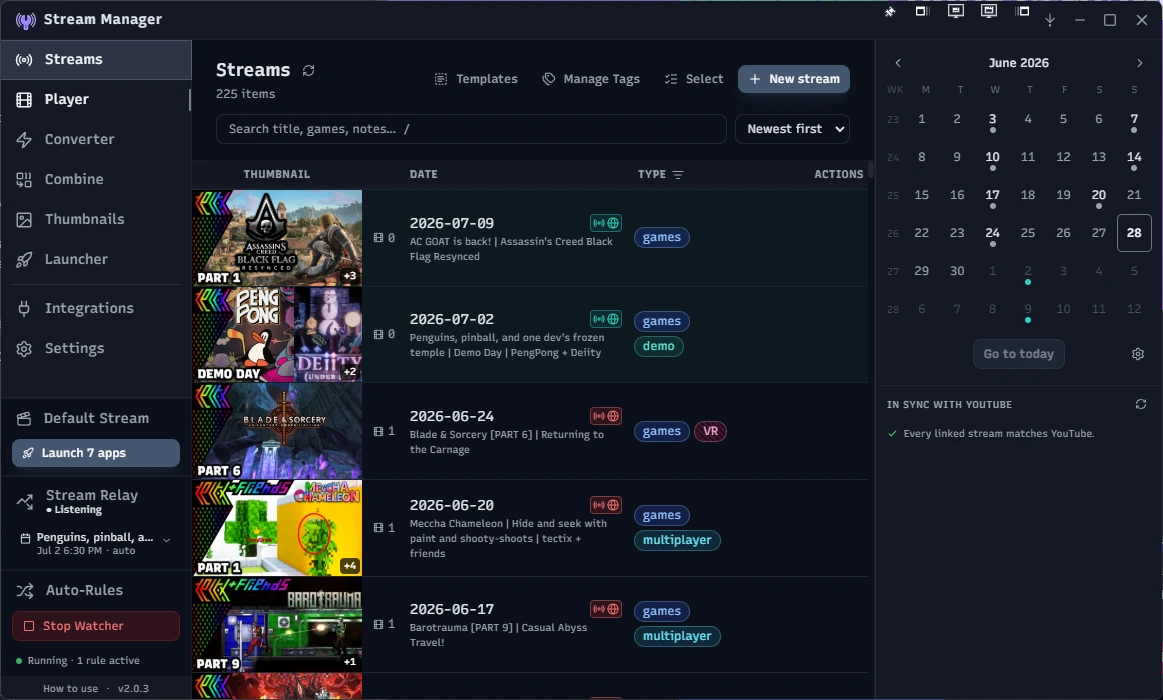Image resolution: width=1163 pixels, height=700 pixels.
Task: Click multiplayer tag on 2026-06-20 row
Action: [677, 541]
